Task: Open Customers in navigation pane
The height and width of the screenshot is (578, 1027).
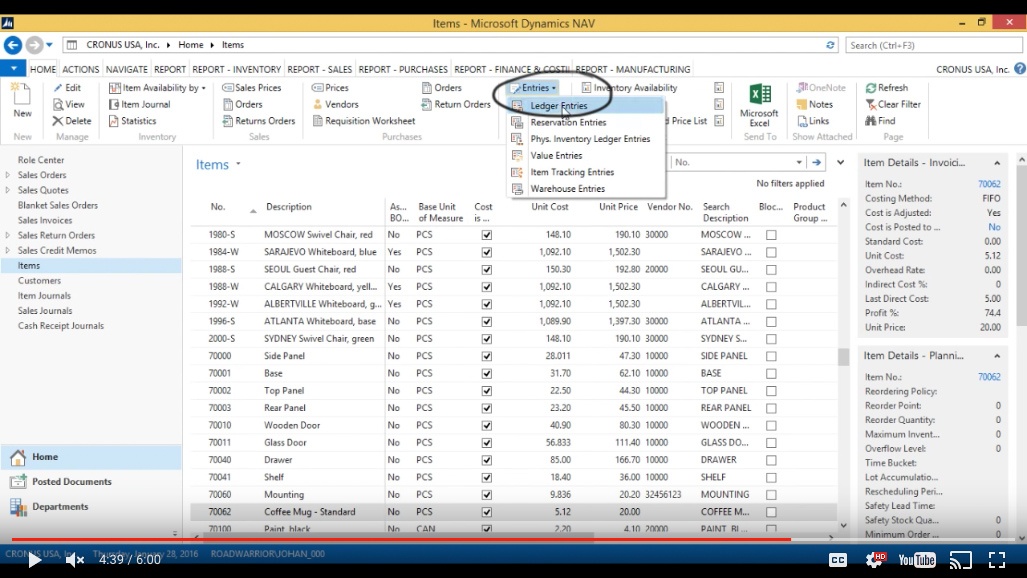Action: [39, 280]
